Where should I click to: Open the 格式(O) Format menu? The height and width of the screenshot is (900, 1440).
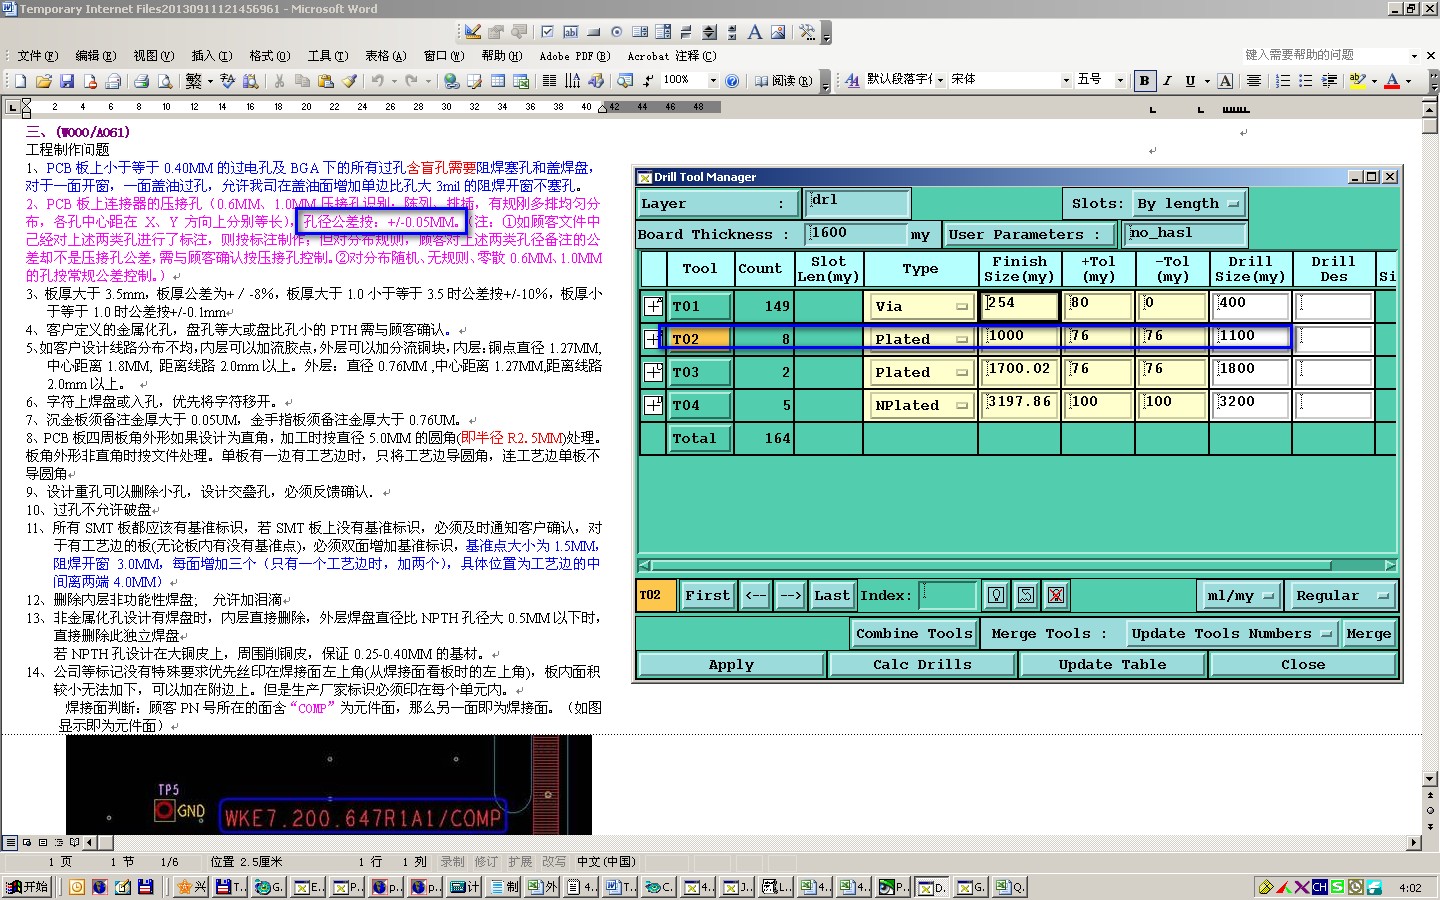tap(269, 56)
